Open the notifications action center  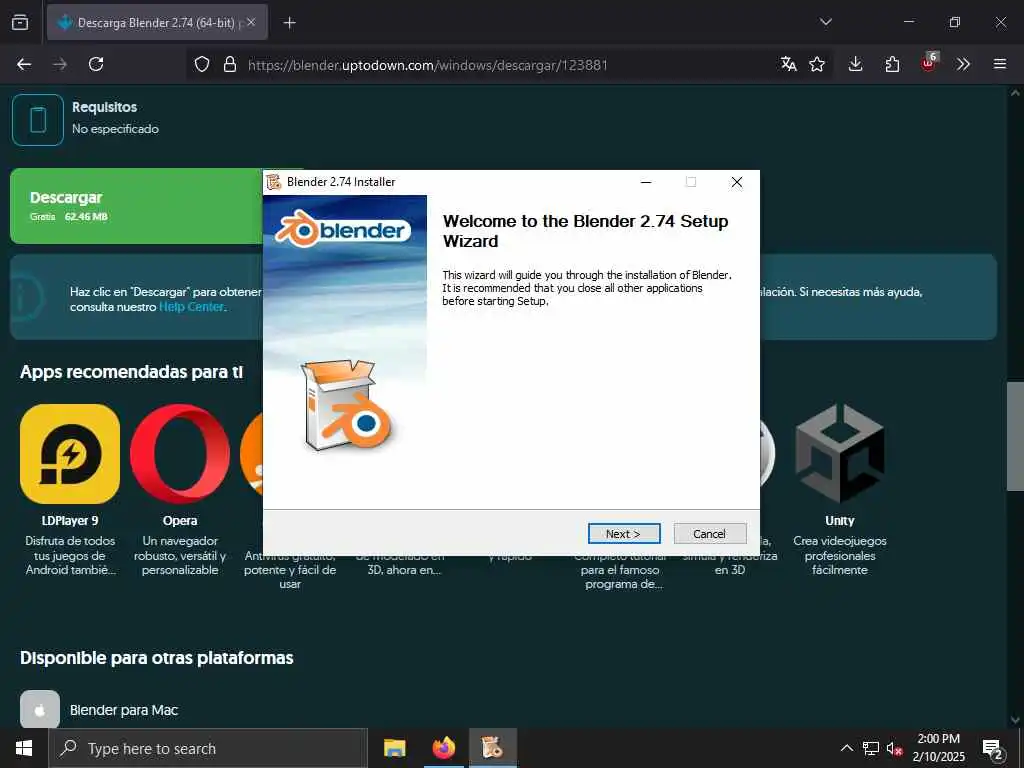993,749
